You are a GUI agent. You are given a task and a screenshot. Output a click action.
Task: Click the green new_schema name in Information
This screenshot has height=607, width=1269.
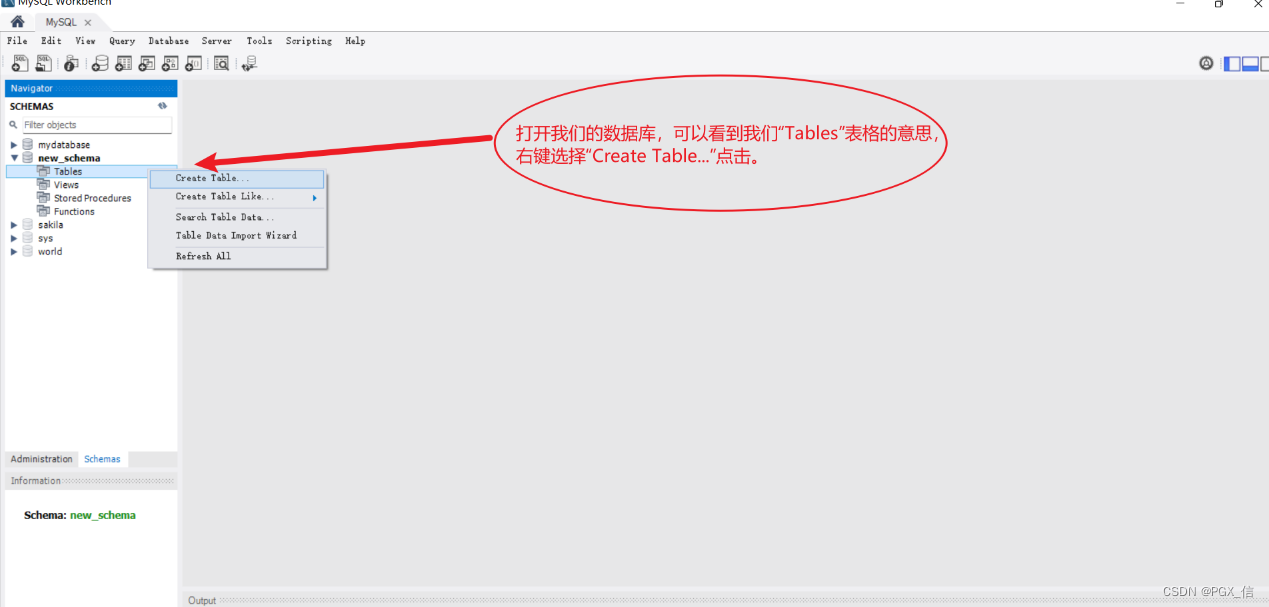click(103, 515)
